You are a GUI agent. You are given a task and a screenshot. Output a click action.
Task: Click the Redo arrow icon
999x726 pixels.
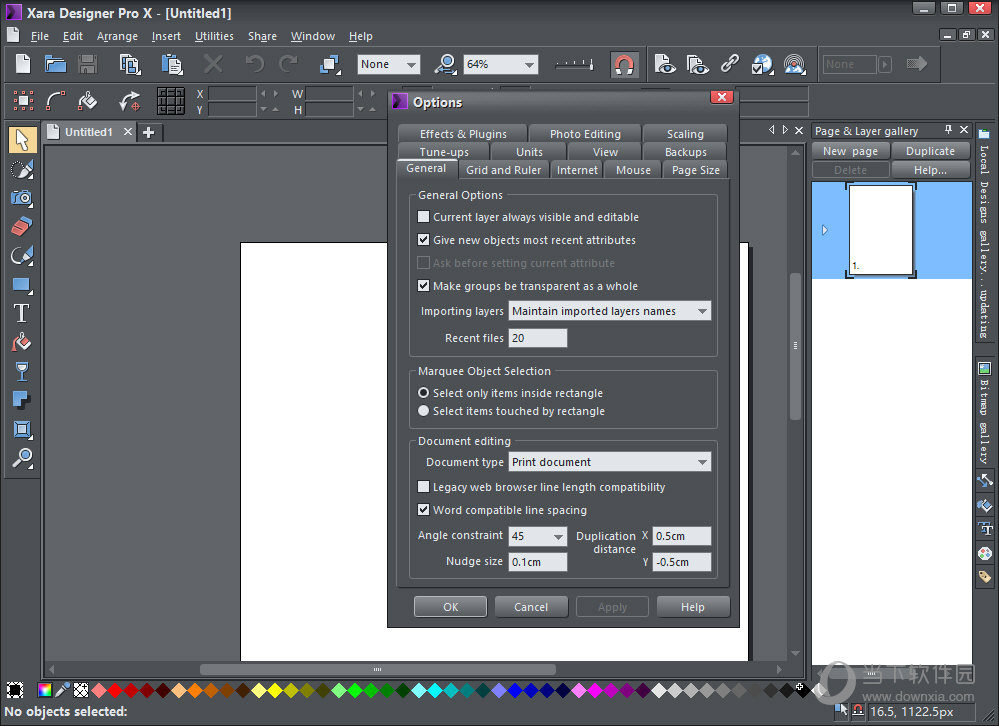click(x=289, y=64)
